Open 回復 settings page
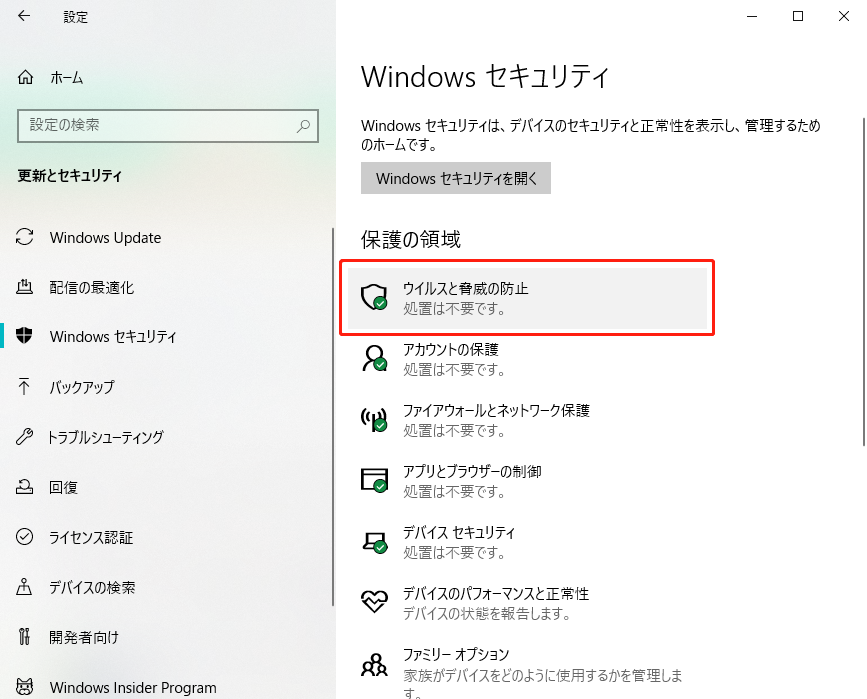The height and width of the screenshot is (699, 867). tap(62, 487)
